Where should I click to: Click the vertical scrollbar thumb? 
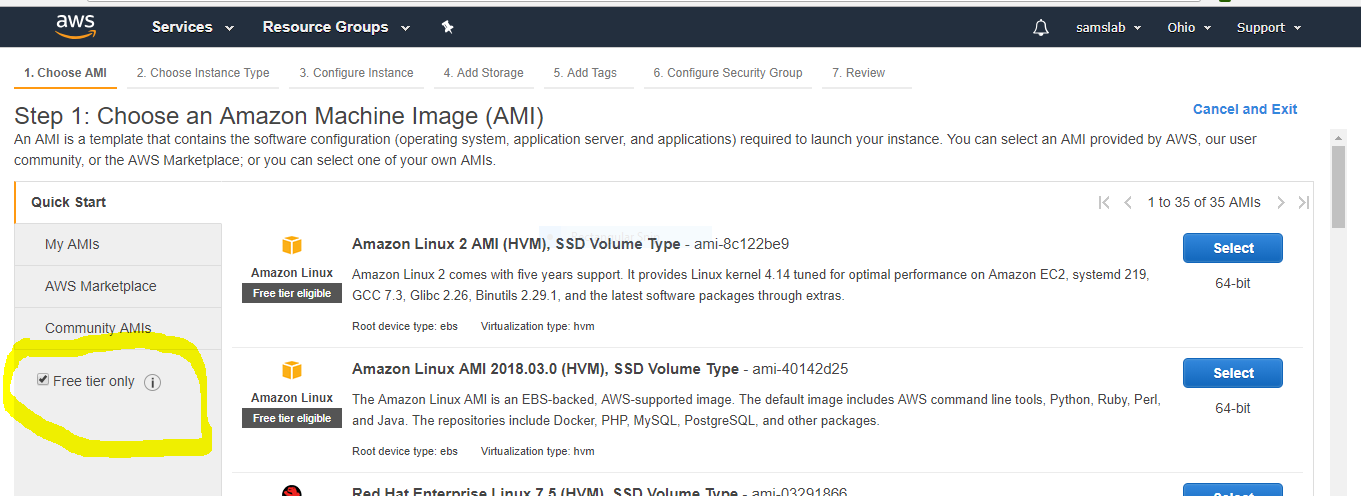click(x=1338, y=187)
